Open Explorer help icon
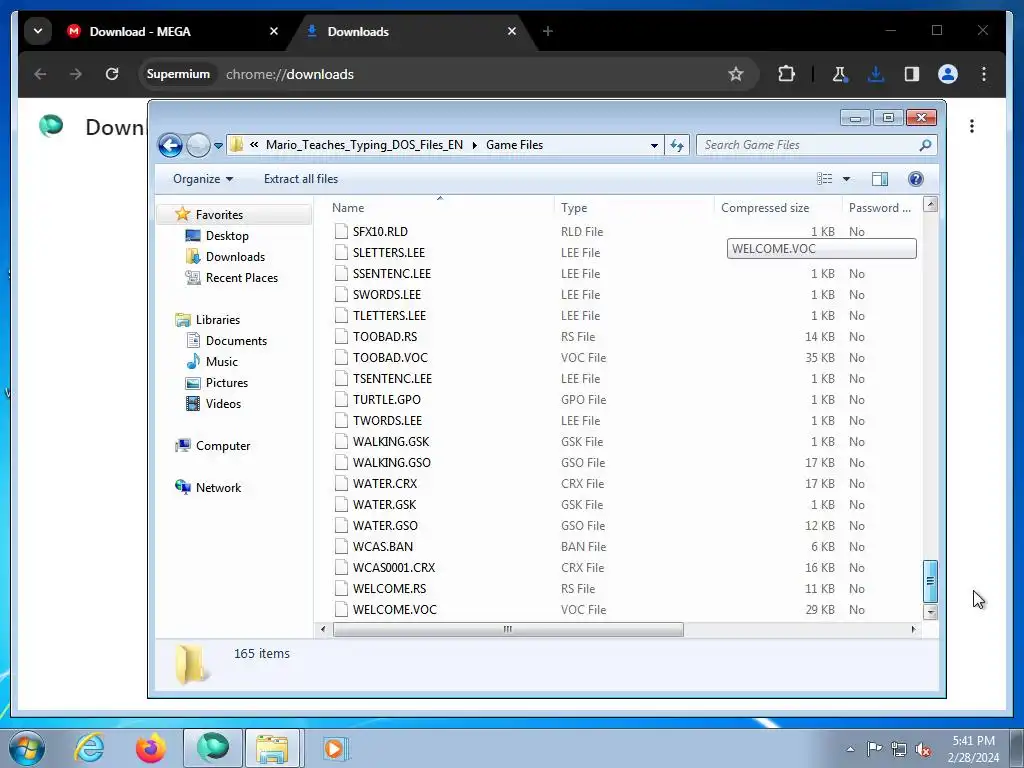The width and height of the screenshot is (1024, 768). pos(916,179)
